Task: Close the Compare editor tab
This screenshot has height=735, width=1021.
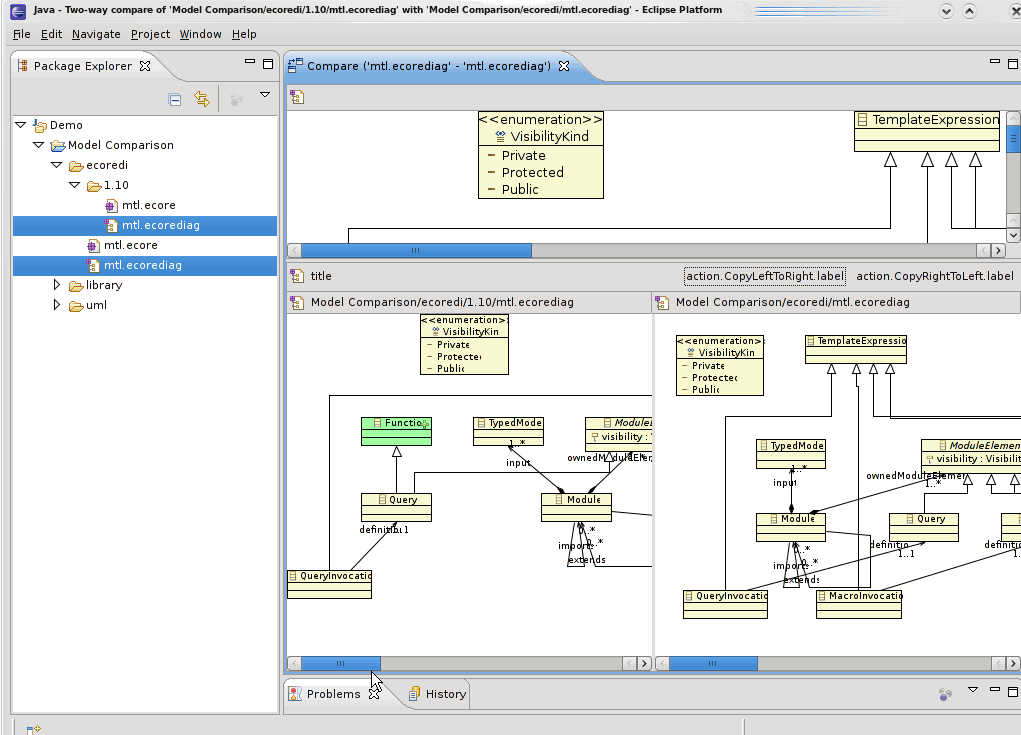Action: (x=564, y=66)
